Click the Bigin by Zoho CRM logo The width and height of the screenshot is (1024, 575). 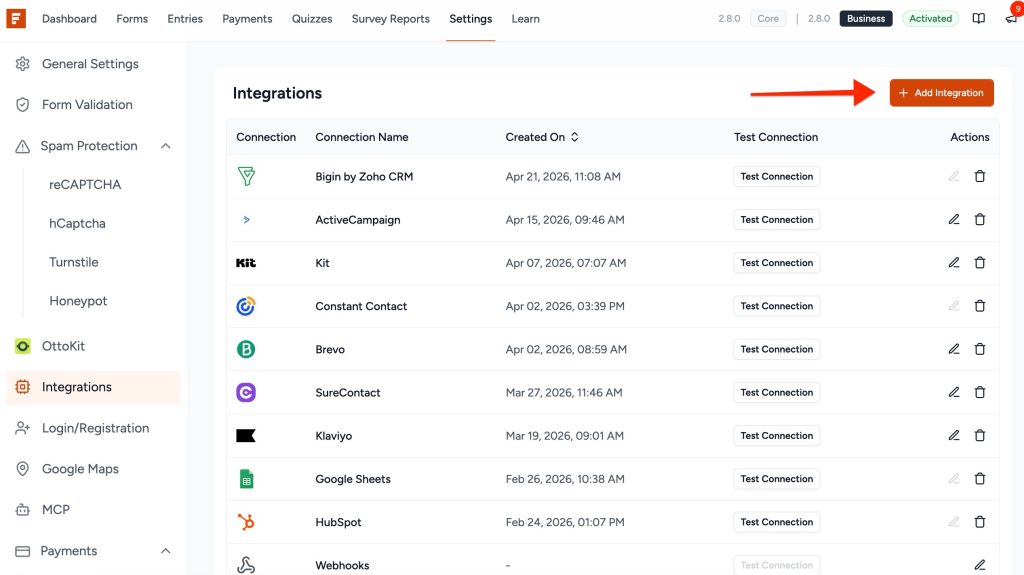point(246,176)
